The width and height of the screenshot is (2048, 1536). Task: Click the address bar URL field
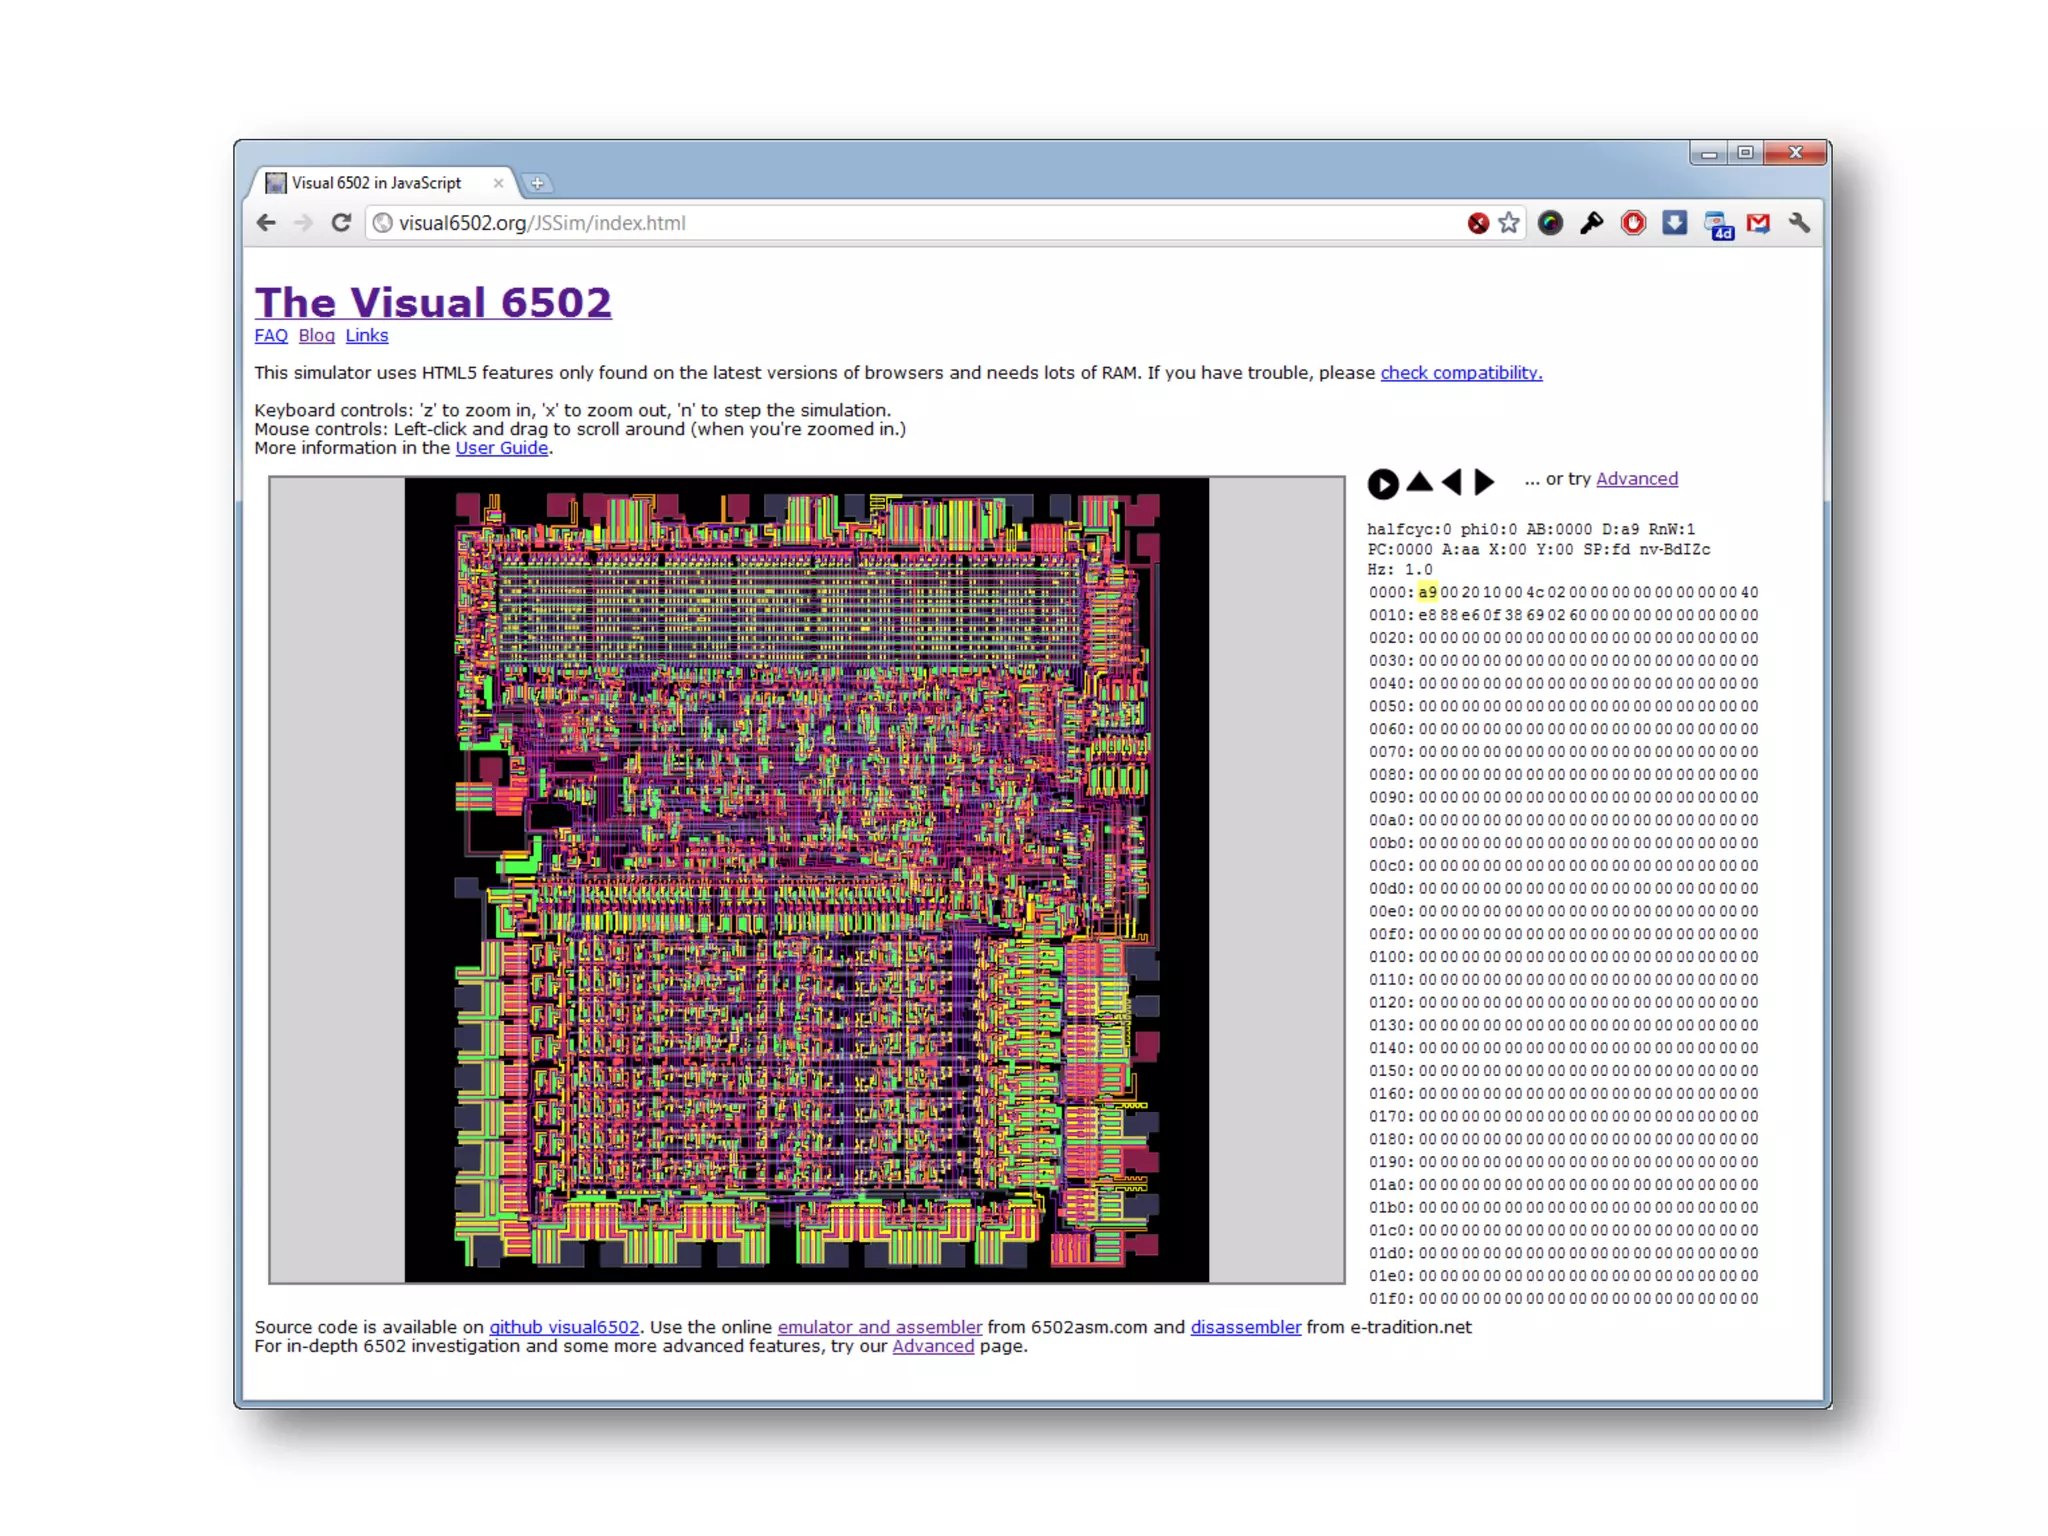point(900,223)
